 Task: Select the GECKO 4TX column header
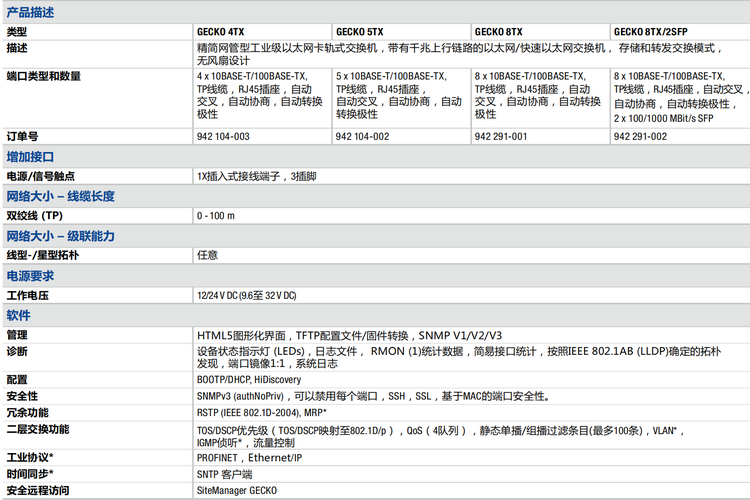pos(221,32)
